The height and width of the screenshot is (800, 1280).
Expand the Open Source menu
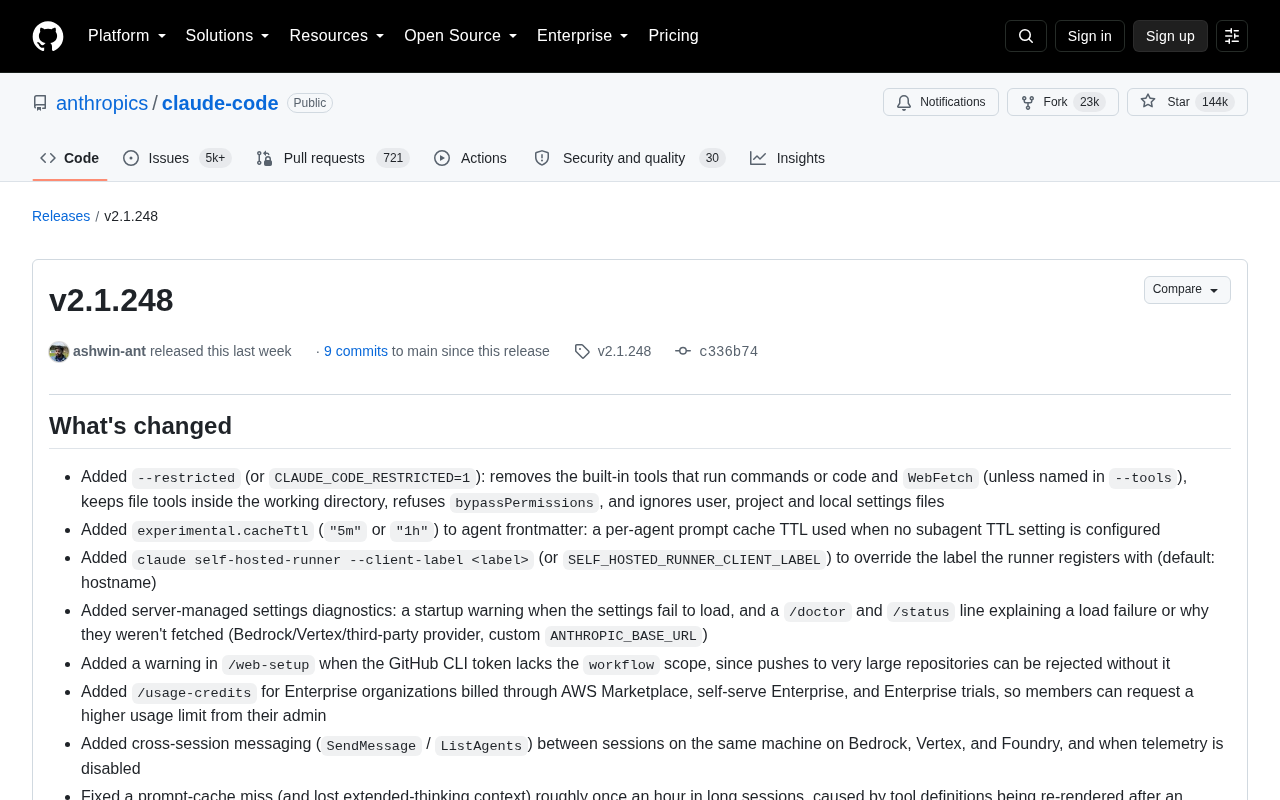[461, 36]
